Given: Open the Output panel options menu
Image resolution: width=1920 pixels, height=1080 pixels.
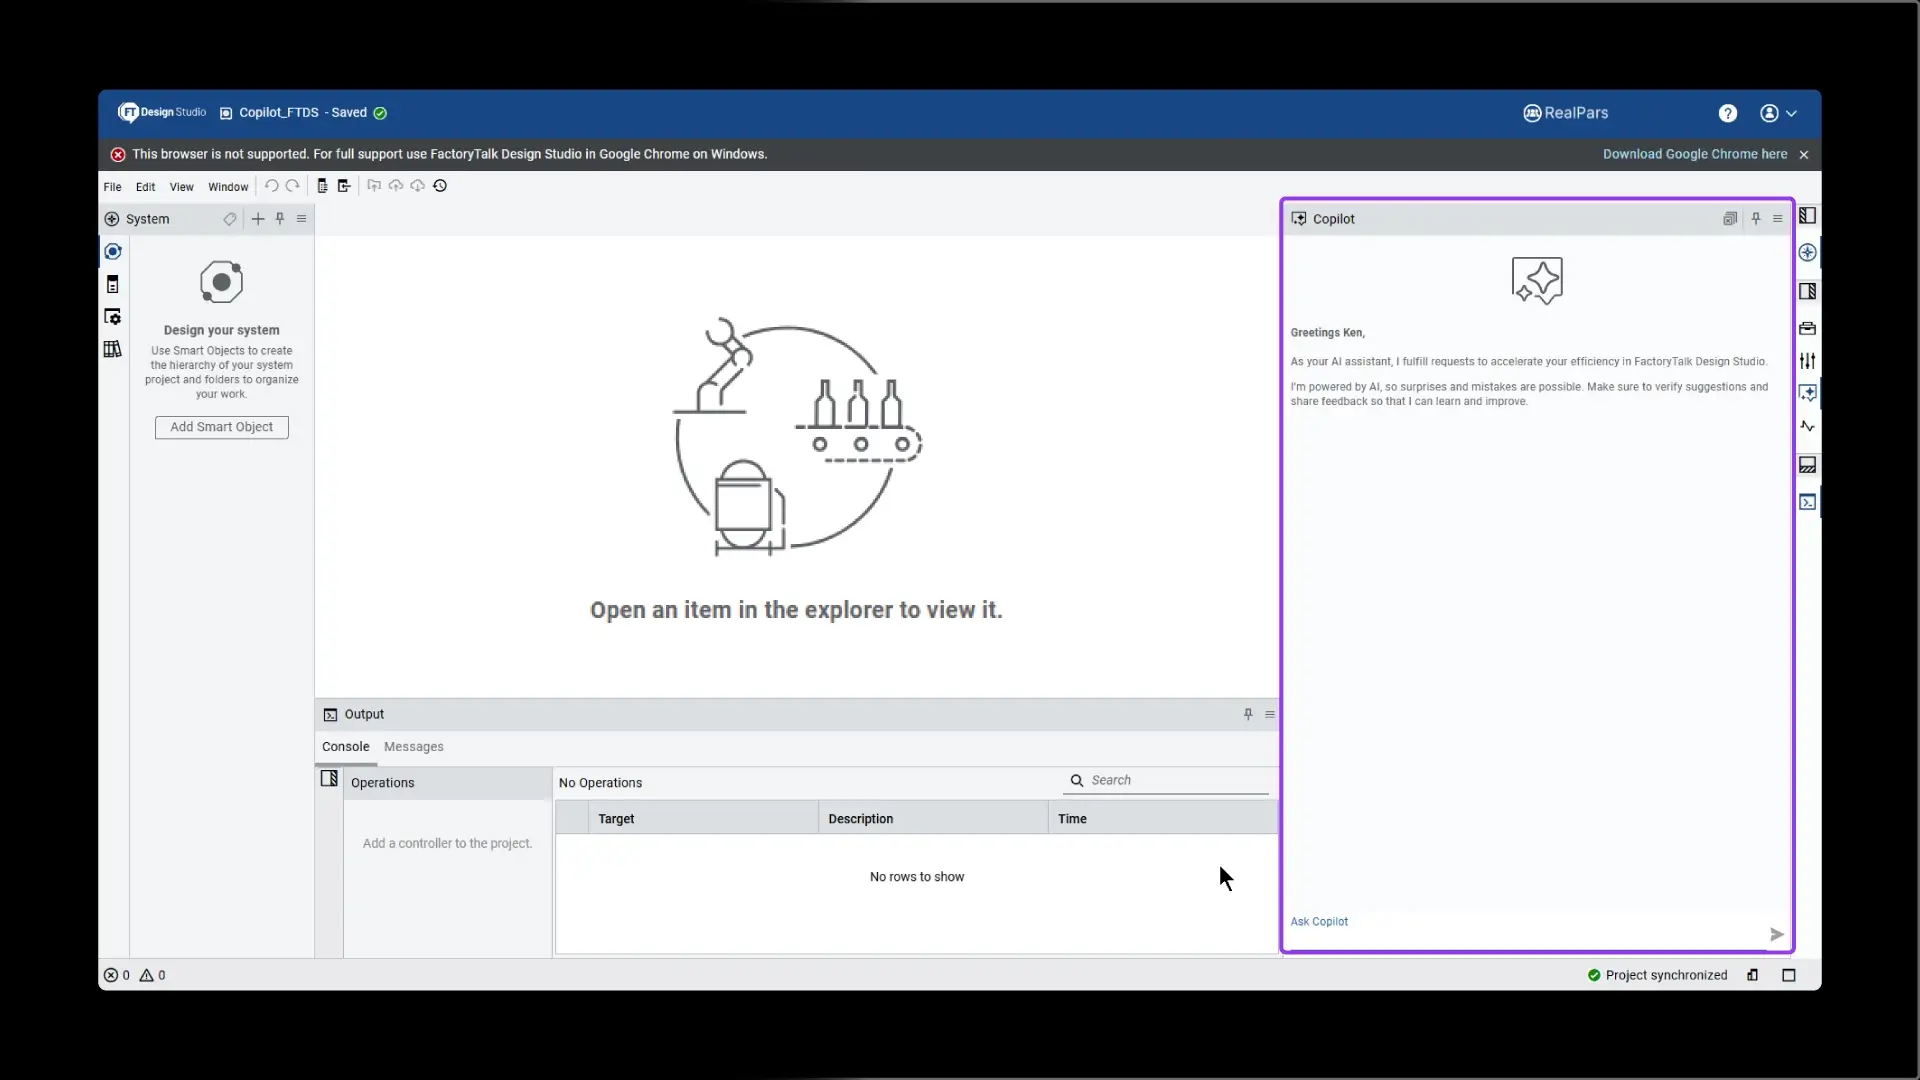Looking at the screenshot, I should coord(1271,714).
